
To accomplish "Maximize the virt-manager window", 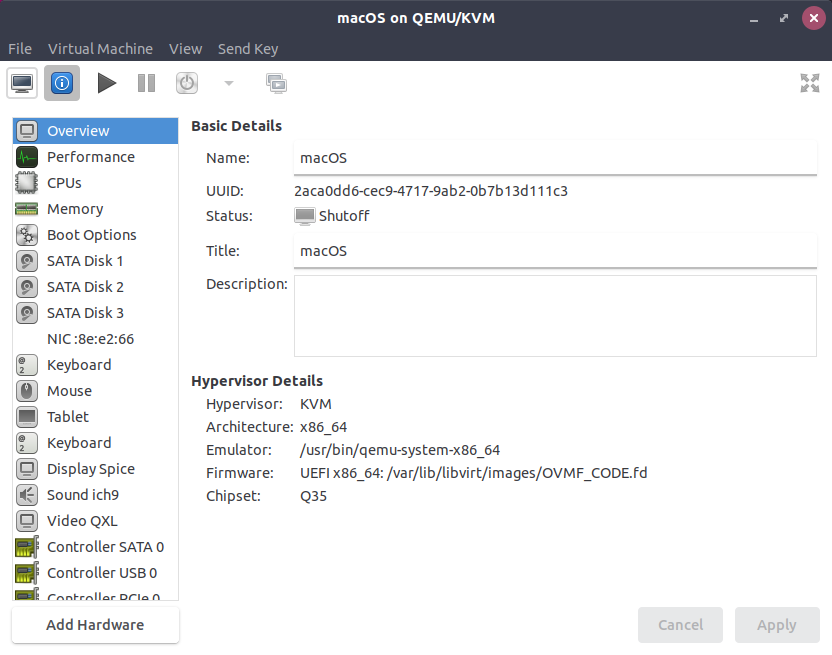I will (x=784, y=19).
